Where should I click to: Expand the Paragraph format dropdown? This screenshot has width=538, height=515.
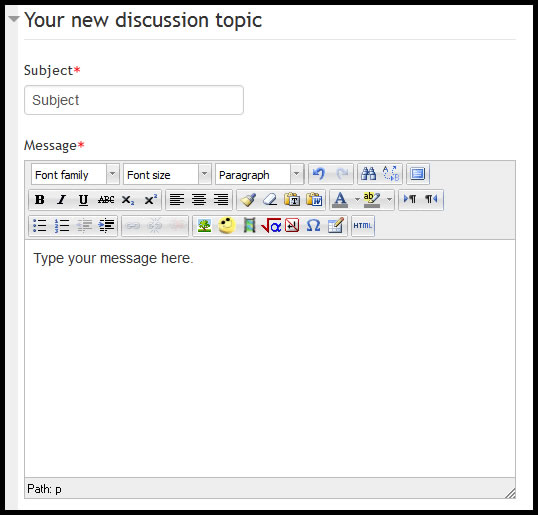(x=259, y=174)
